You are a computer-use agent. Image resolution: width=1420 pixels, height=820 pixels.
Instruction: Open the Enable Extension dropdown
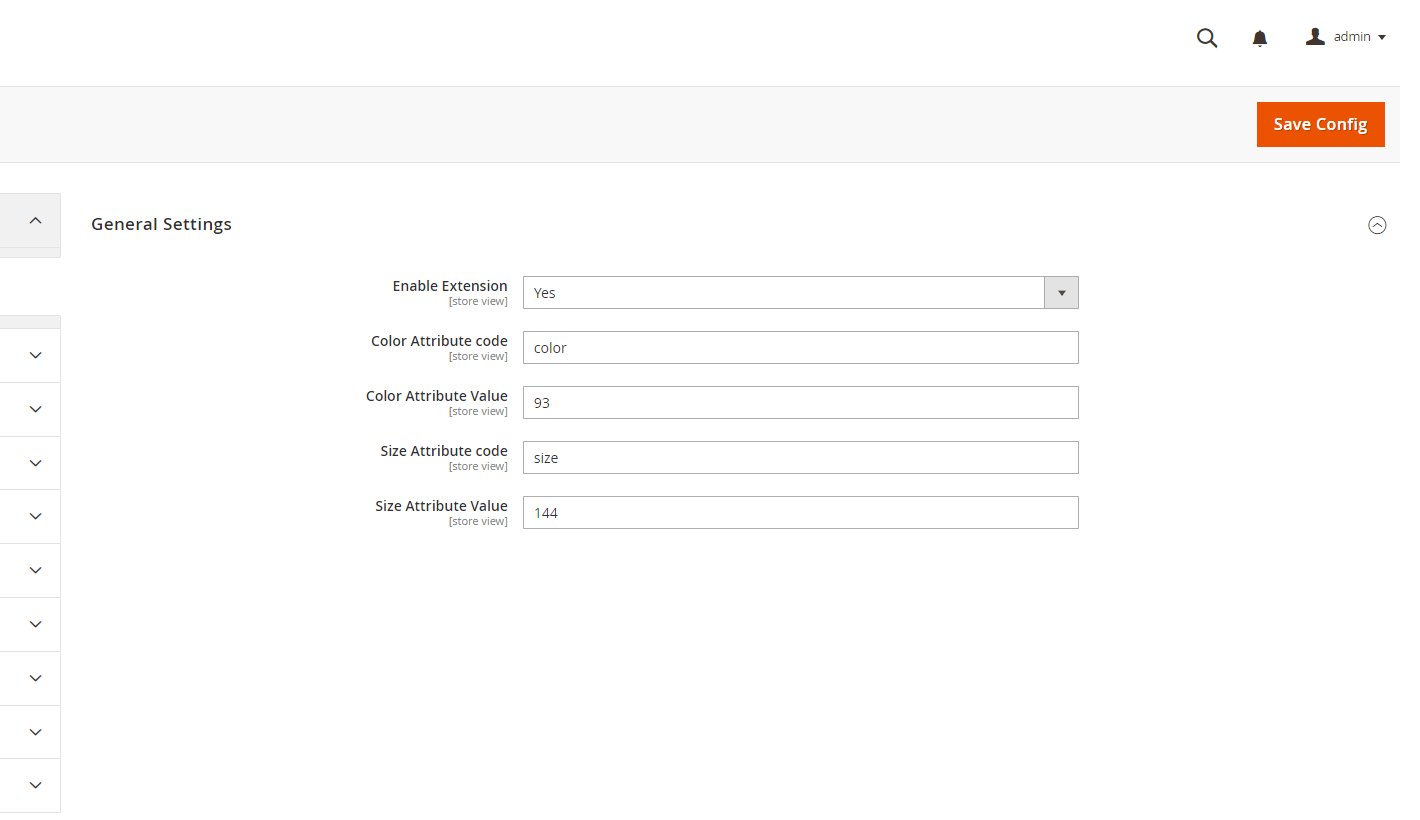click(x=800, y=293)
